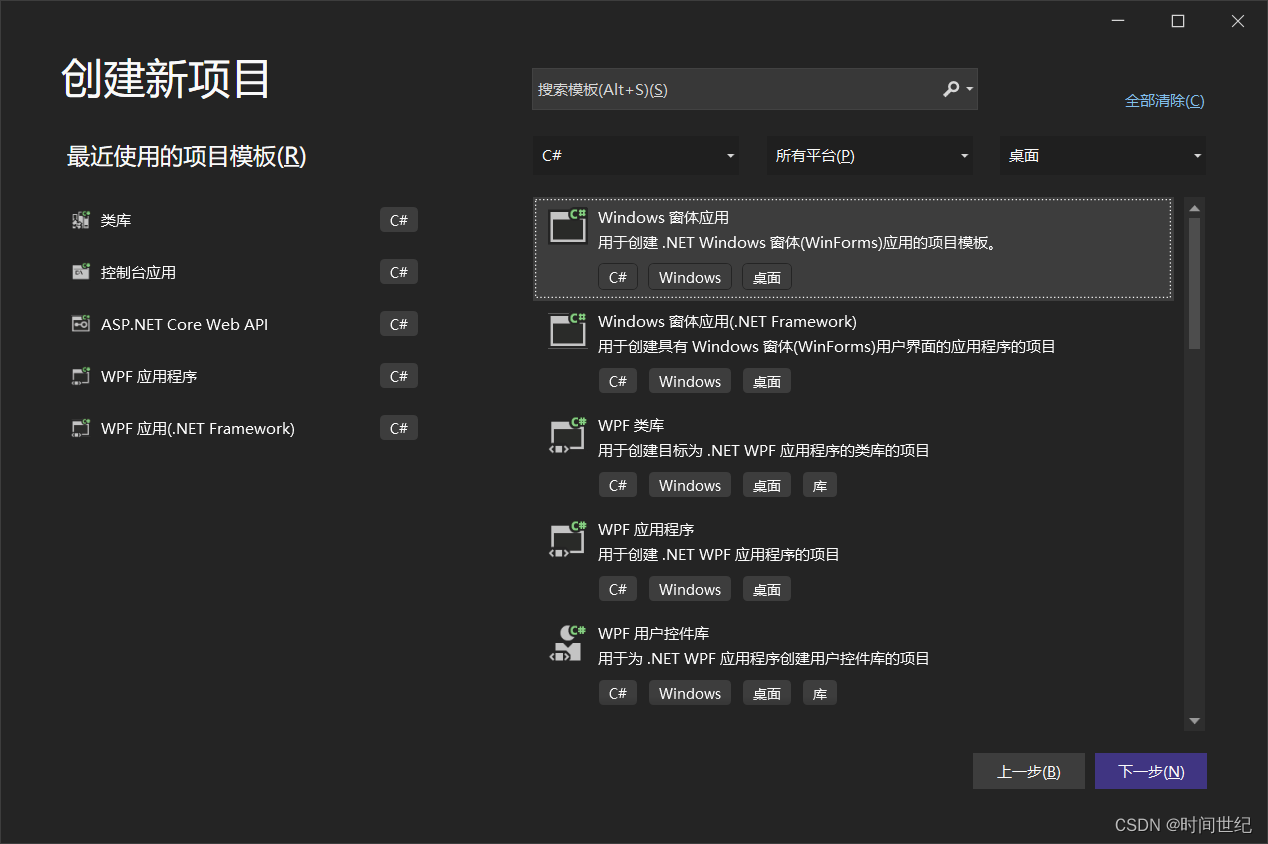The height and width of the screenshot is (844, 1268).
Task: Select the WPF 用户控件库 template icon
Action: pos(567,642)
